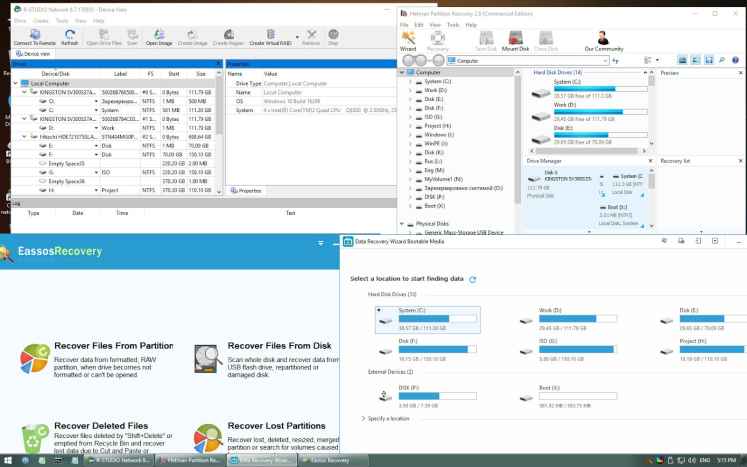Switch to the Properties tab in R-Studio
The image size is (747, 467).
[246, 190]
